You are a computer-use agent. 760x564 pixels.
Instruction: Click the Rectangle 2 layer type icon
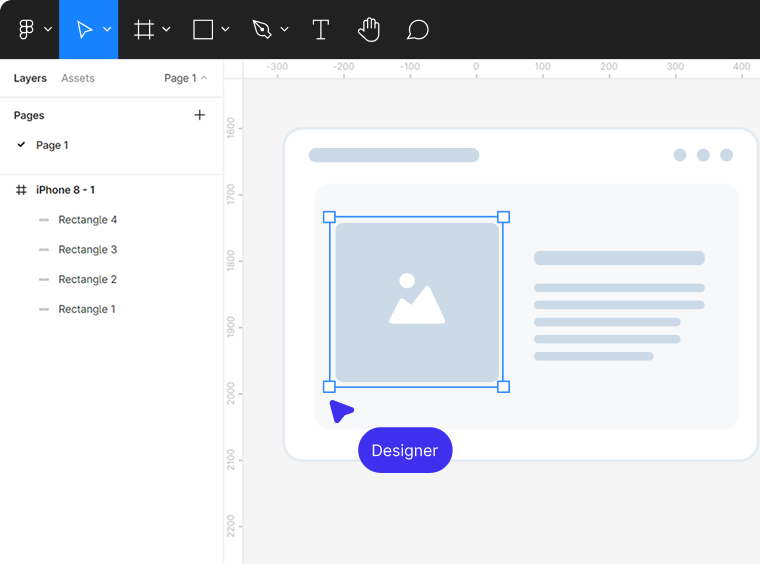coord(44,280)
